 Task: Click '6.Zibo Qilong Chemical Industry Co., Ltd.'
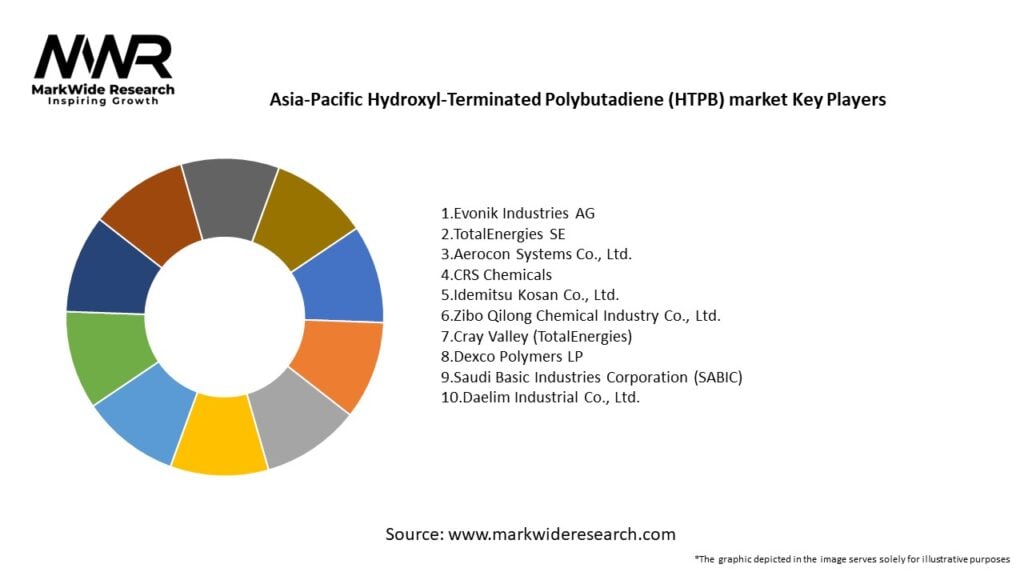(581, 316)
